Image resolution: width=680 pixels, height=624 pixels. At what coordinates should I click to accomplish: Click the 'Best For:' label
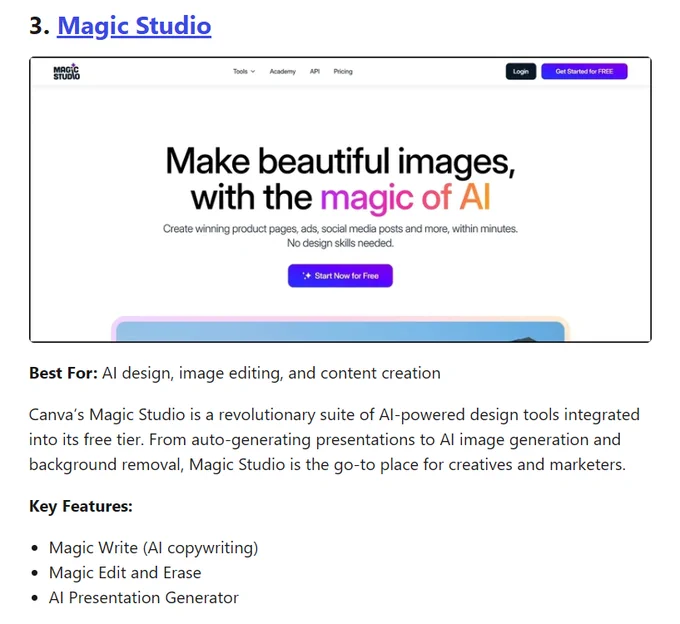63,373
